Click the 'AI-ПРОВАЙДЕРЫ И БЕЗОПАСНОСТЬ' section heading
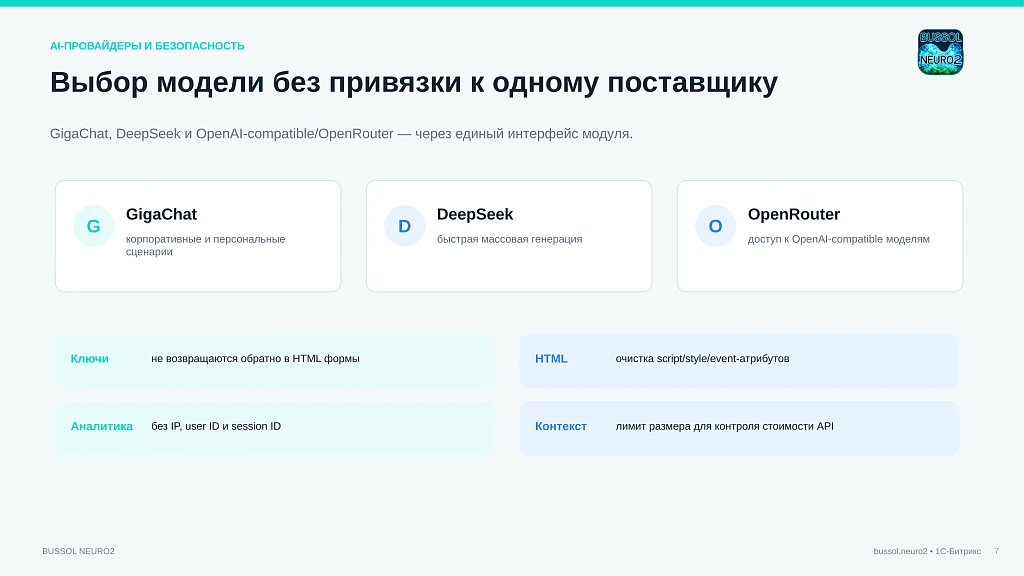 click(x=147, y=46)
